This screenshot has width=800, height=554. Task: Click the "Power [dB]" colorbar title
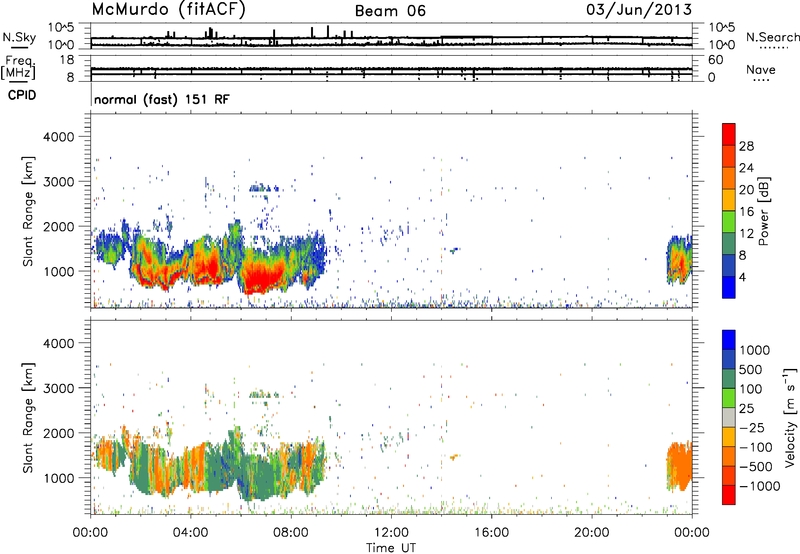point(763,211)
